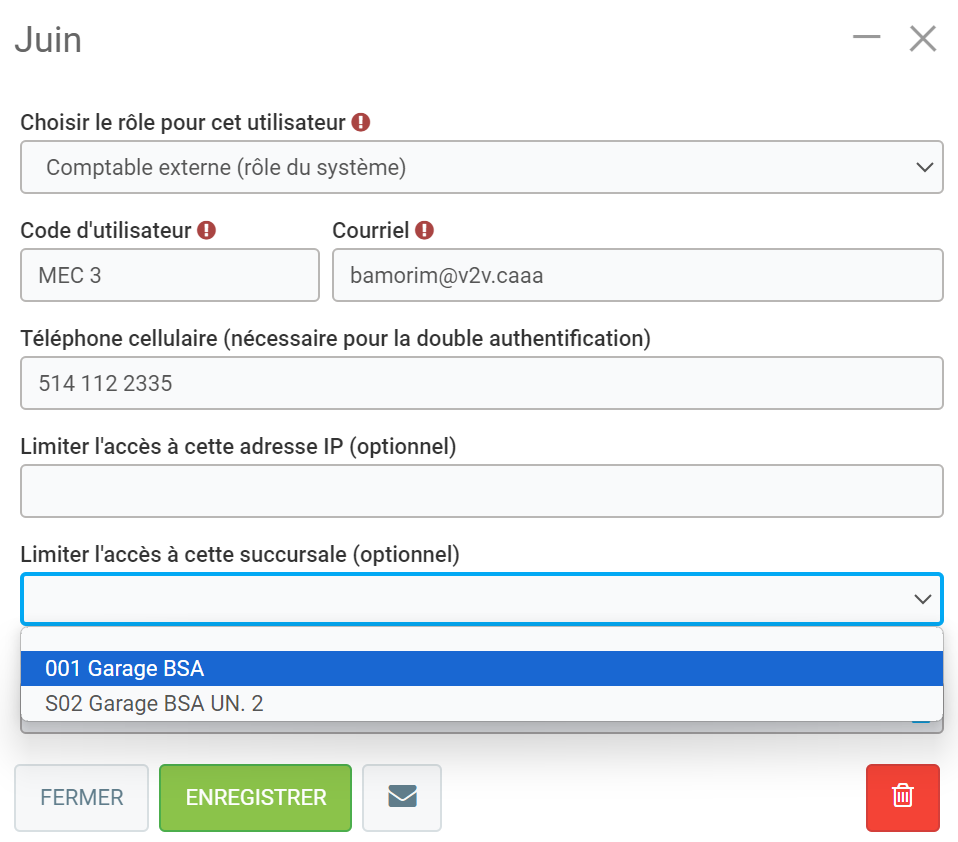Click the Juin dialog title
Viewport: 958px width, 842px height.
click(x=48, y=40)
